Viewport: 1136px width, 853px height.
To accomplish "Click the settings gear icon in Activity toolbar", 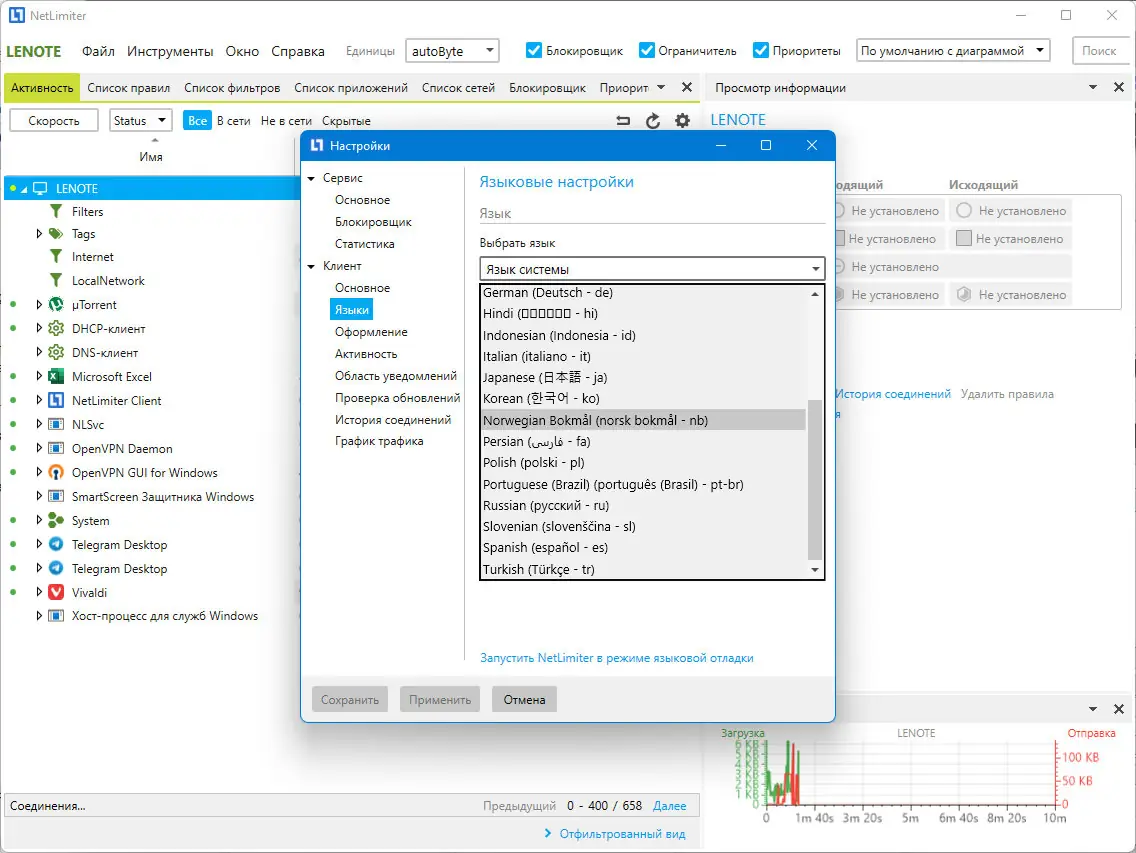I will coord(682,121).
